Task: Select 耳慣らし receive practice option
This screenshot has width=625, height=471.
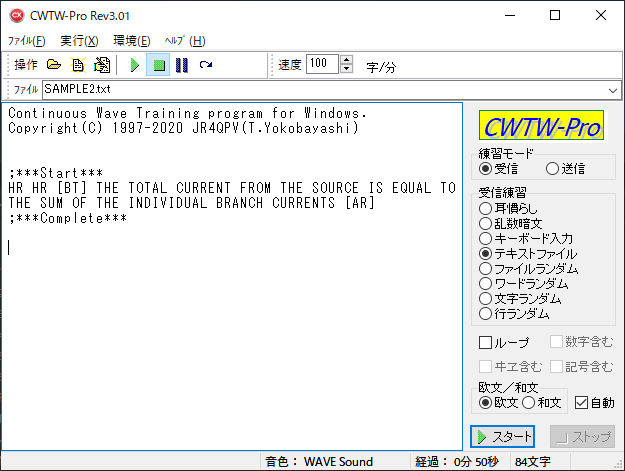Action: coord(508,208)
